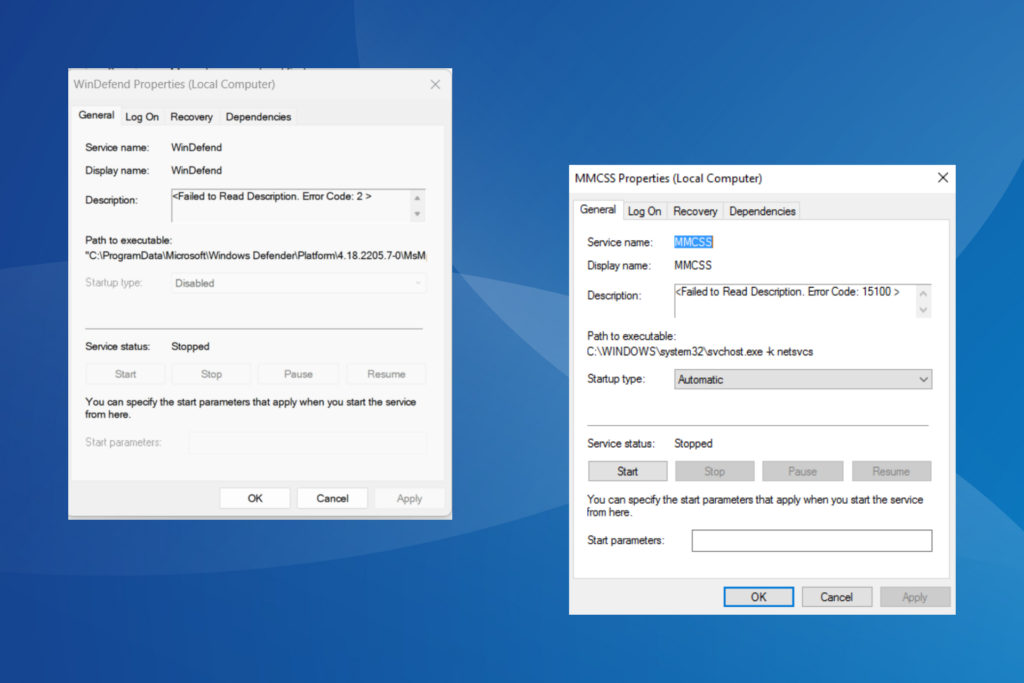Cancel the WinDefend Properties dialog
This screenshot has height=683, width=1024.
coord(332,498)
